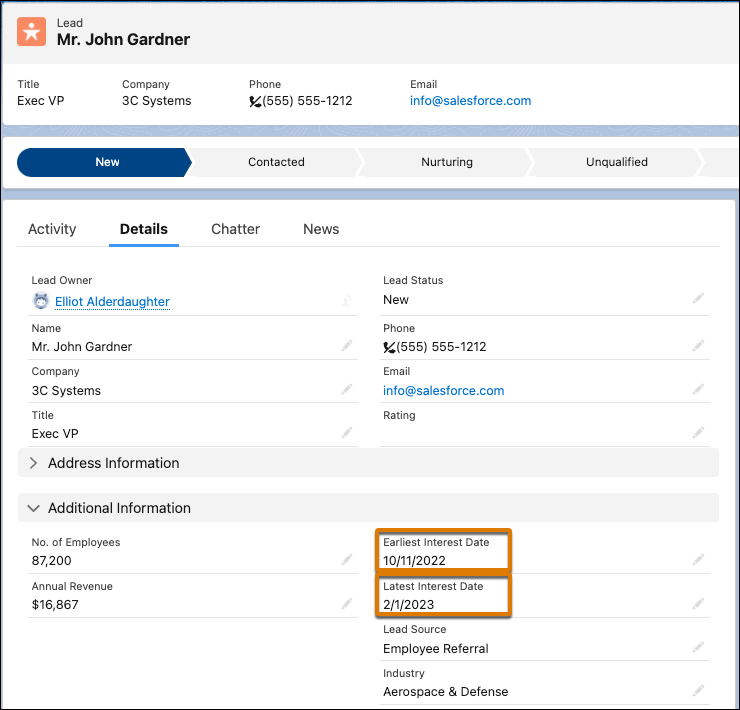Click the Earliest Interest Date value 10/11/2022
The image size is (740, 710).
pyautogui.click(x=414, y=561)
